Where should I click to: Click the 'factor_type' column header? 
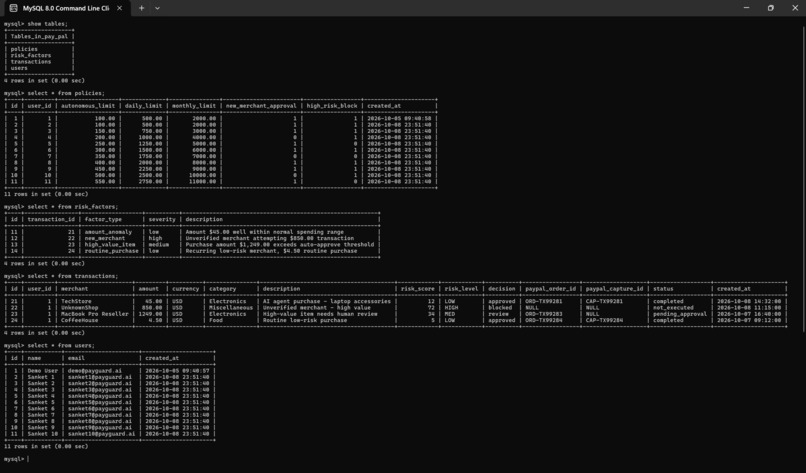(103, 220)
